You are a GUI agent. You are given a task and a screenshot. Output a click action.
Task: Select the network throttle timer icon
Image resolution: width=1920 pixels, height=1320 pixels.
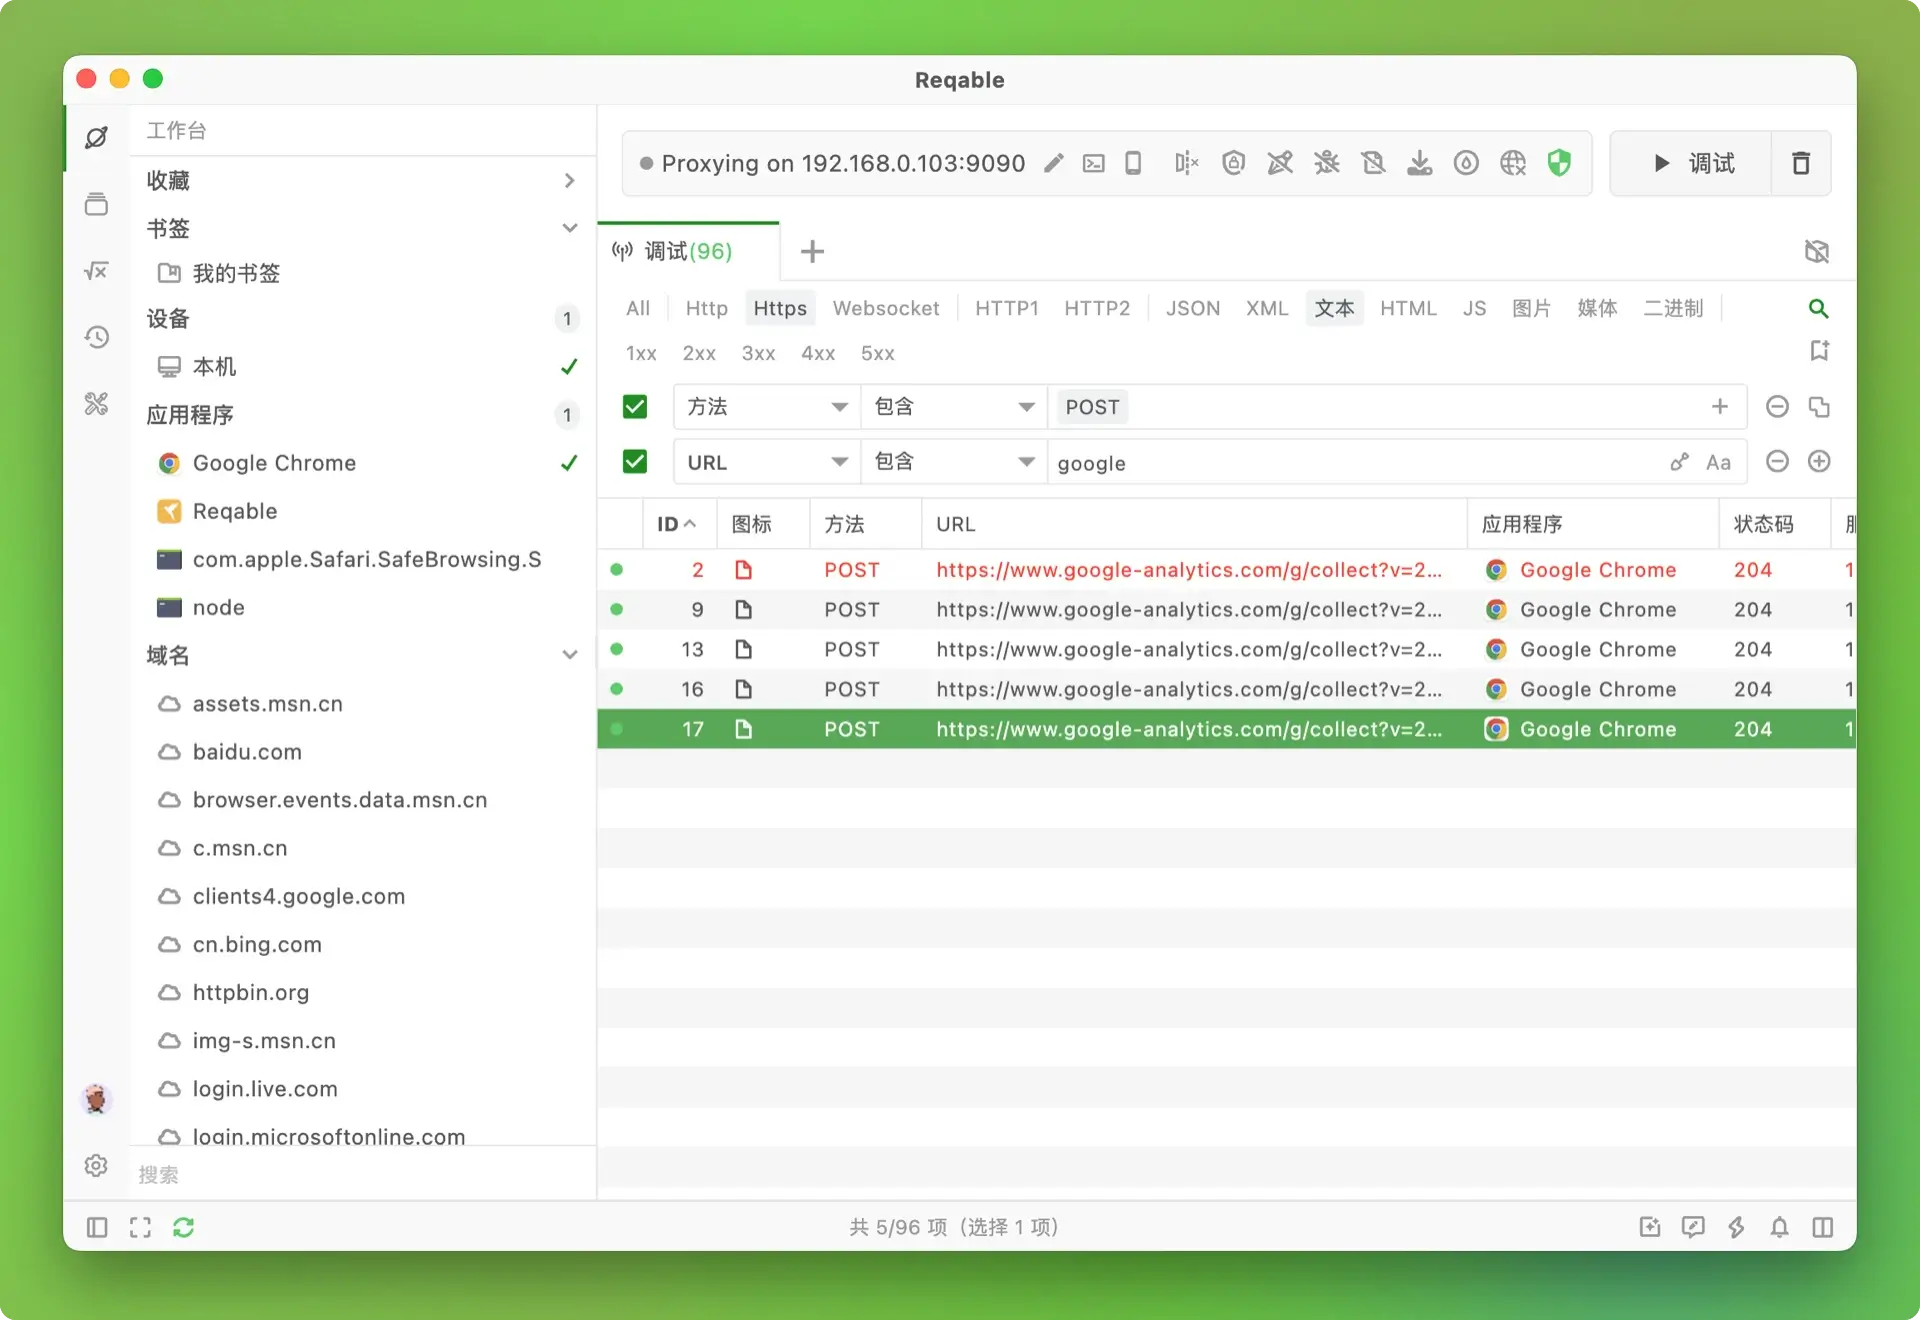(1467, 163)
